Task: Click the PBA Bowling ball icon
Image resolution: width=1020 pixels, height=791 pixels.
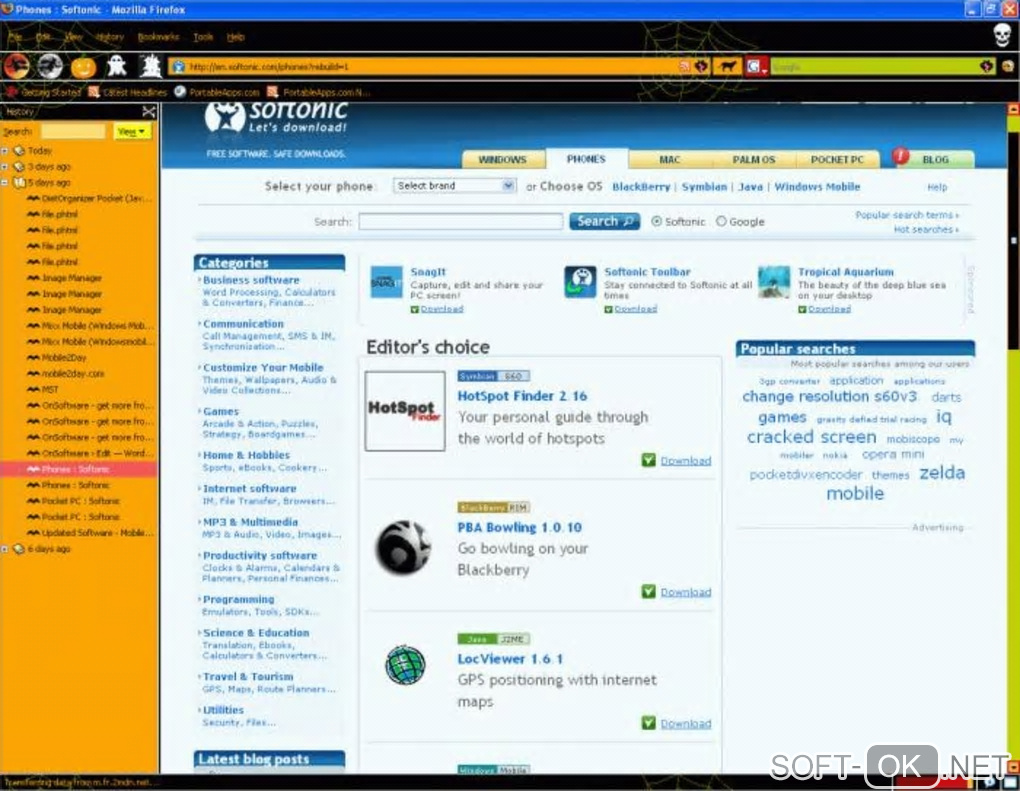Action: (x=403, y=548)
